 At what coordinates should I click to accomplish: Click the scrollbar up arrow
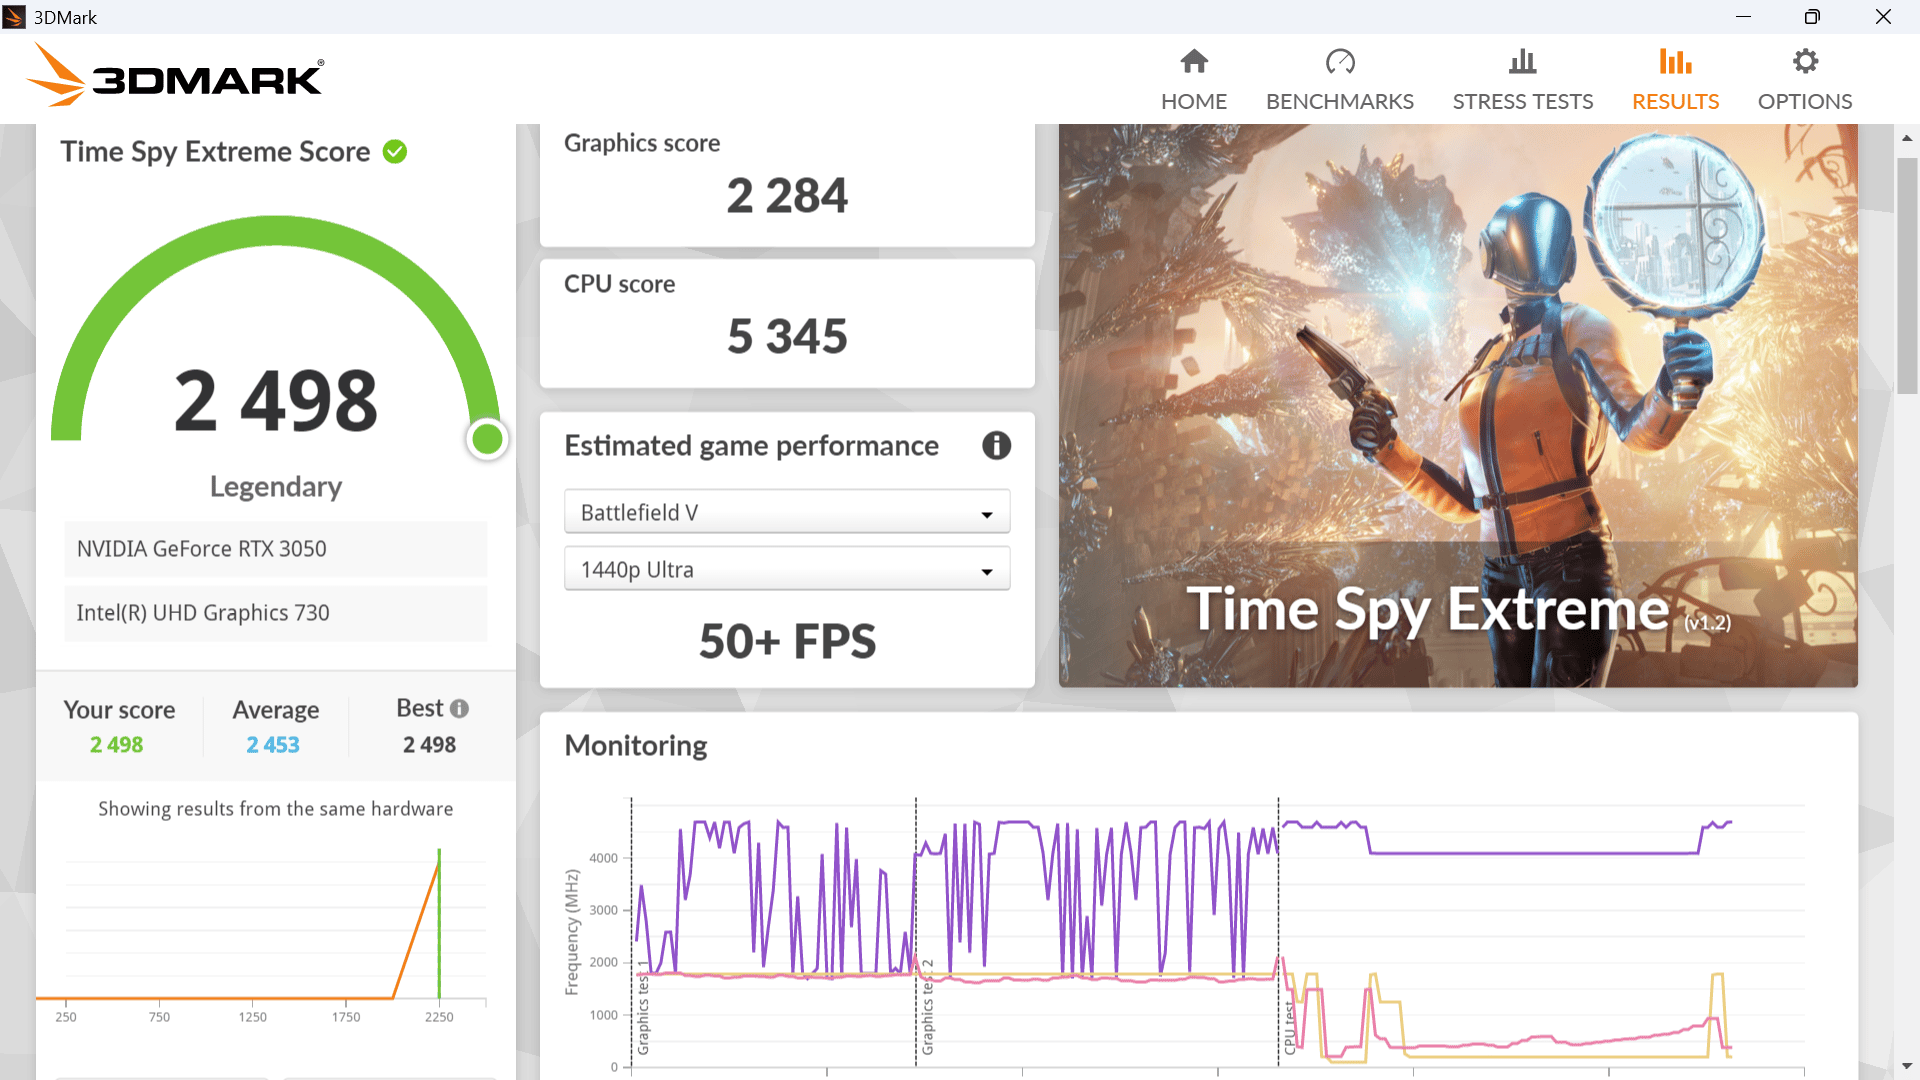coord(1907,138)
